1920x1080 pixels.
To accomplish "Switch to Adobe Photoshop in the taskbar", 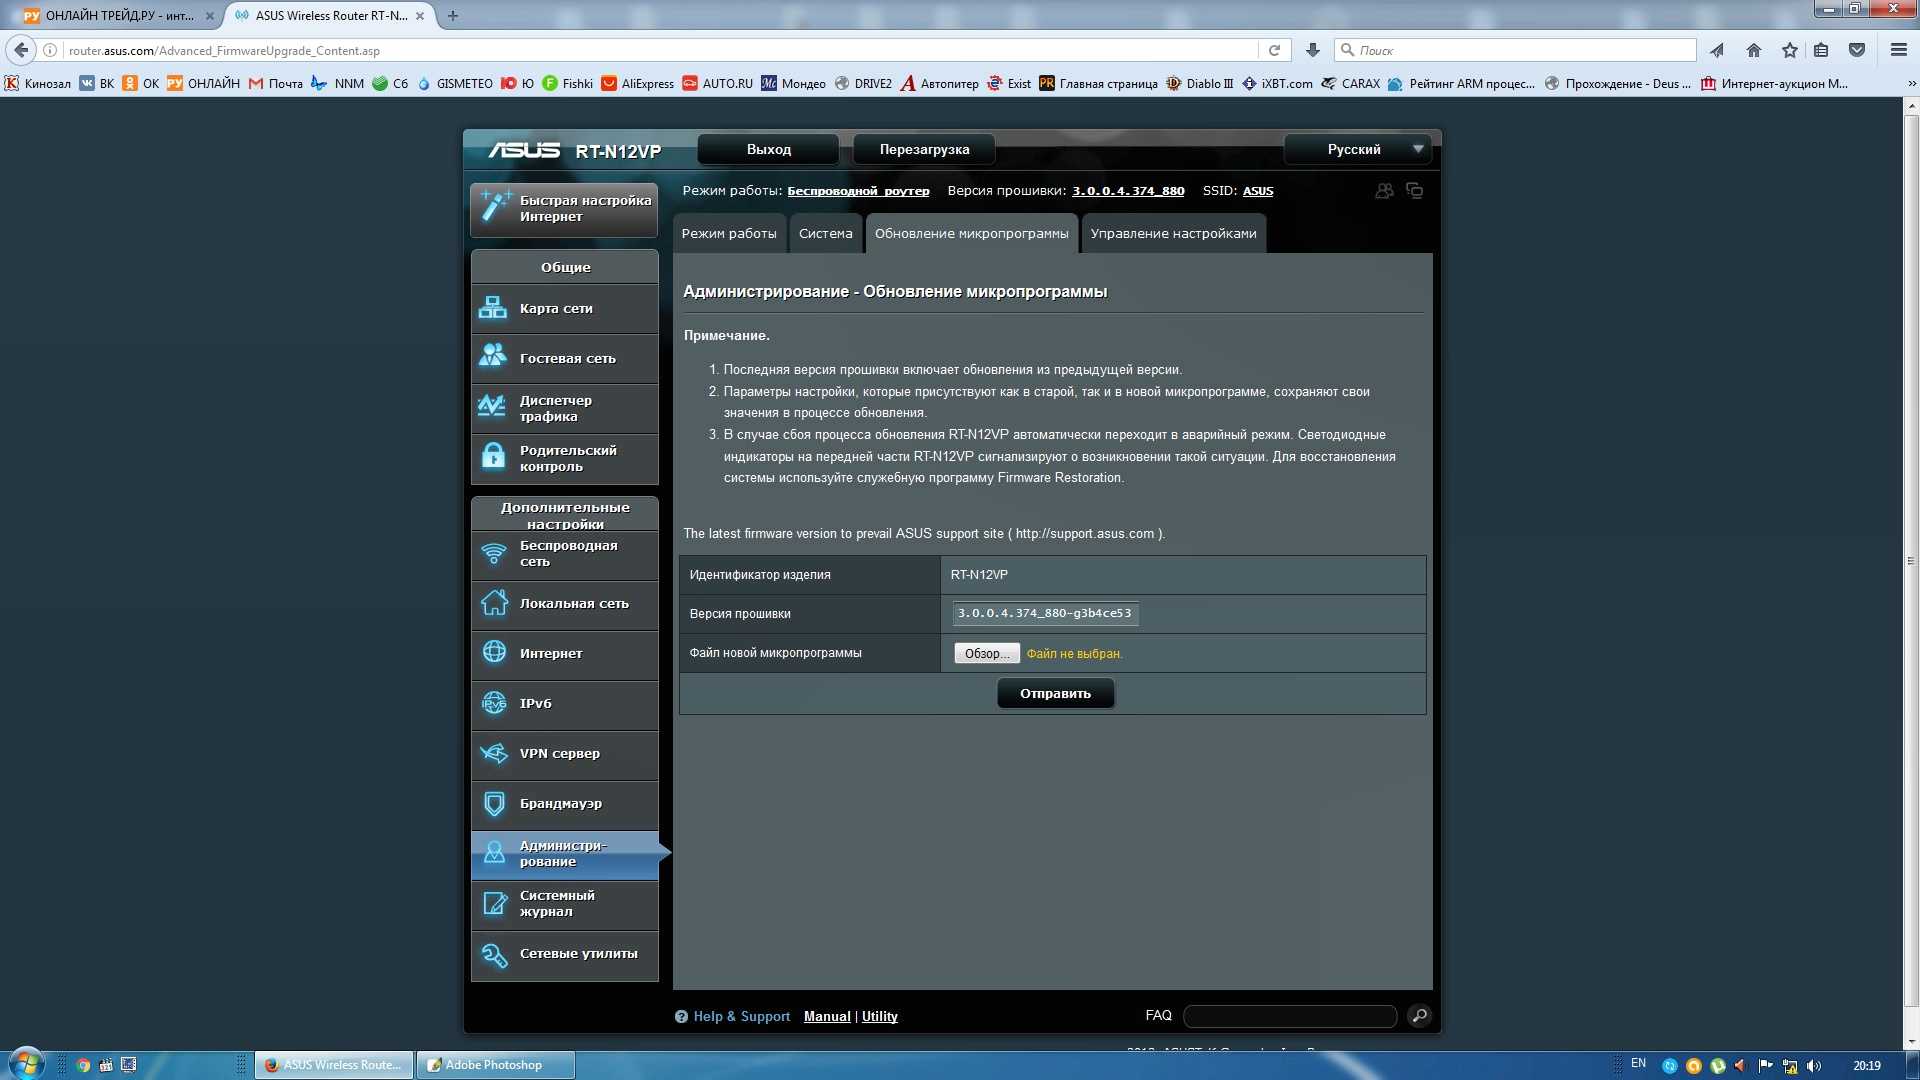I will pyautogui.click(x=496, y=1065).
